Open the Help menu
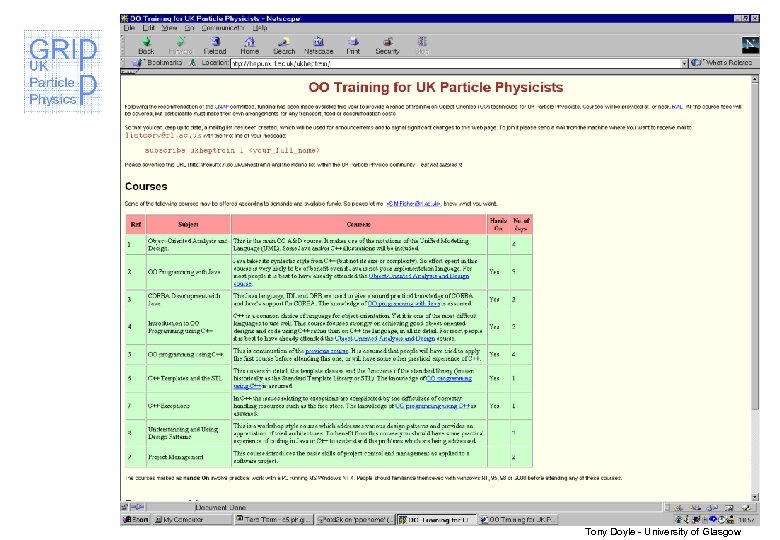 259,28
